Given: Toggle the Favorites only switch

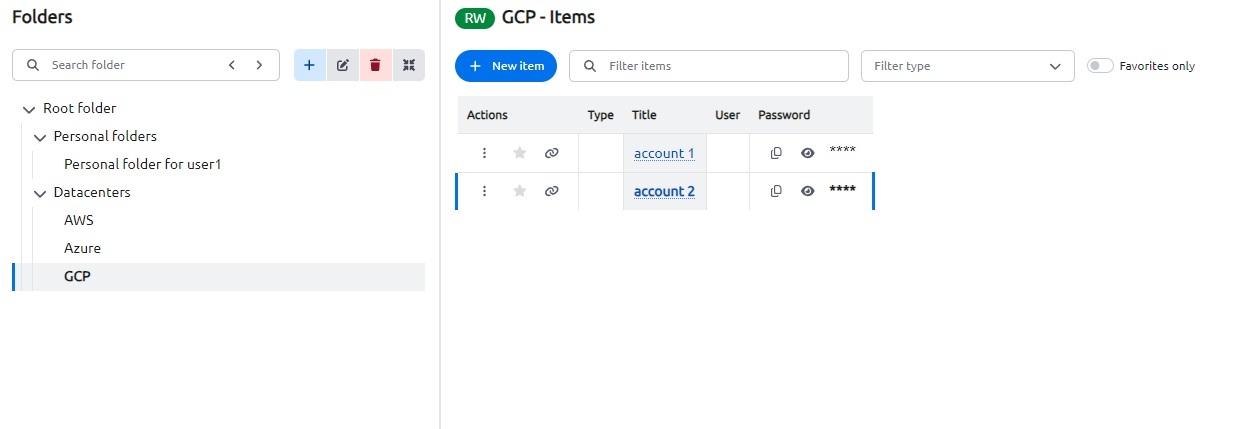Looking at the screenshot, I should coord(1100,66).
